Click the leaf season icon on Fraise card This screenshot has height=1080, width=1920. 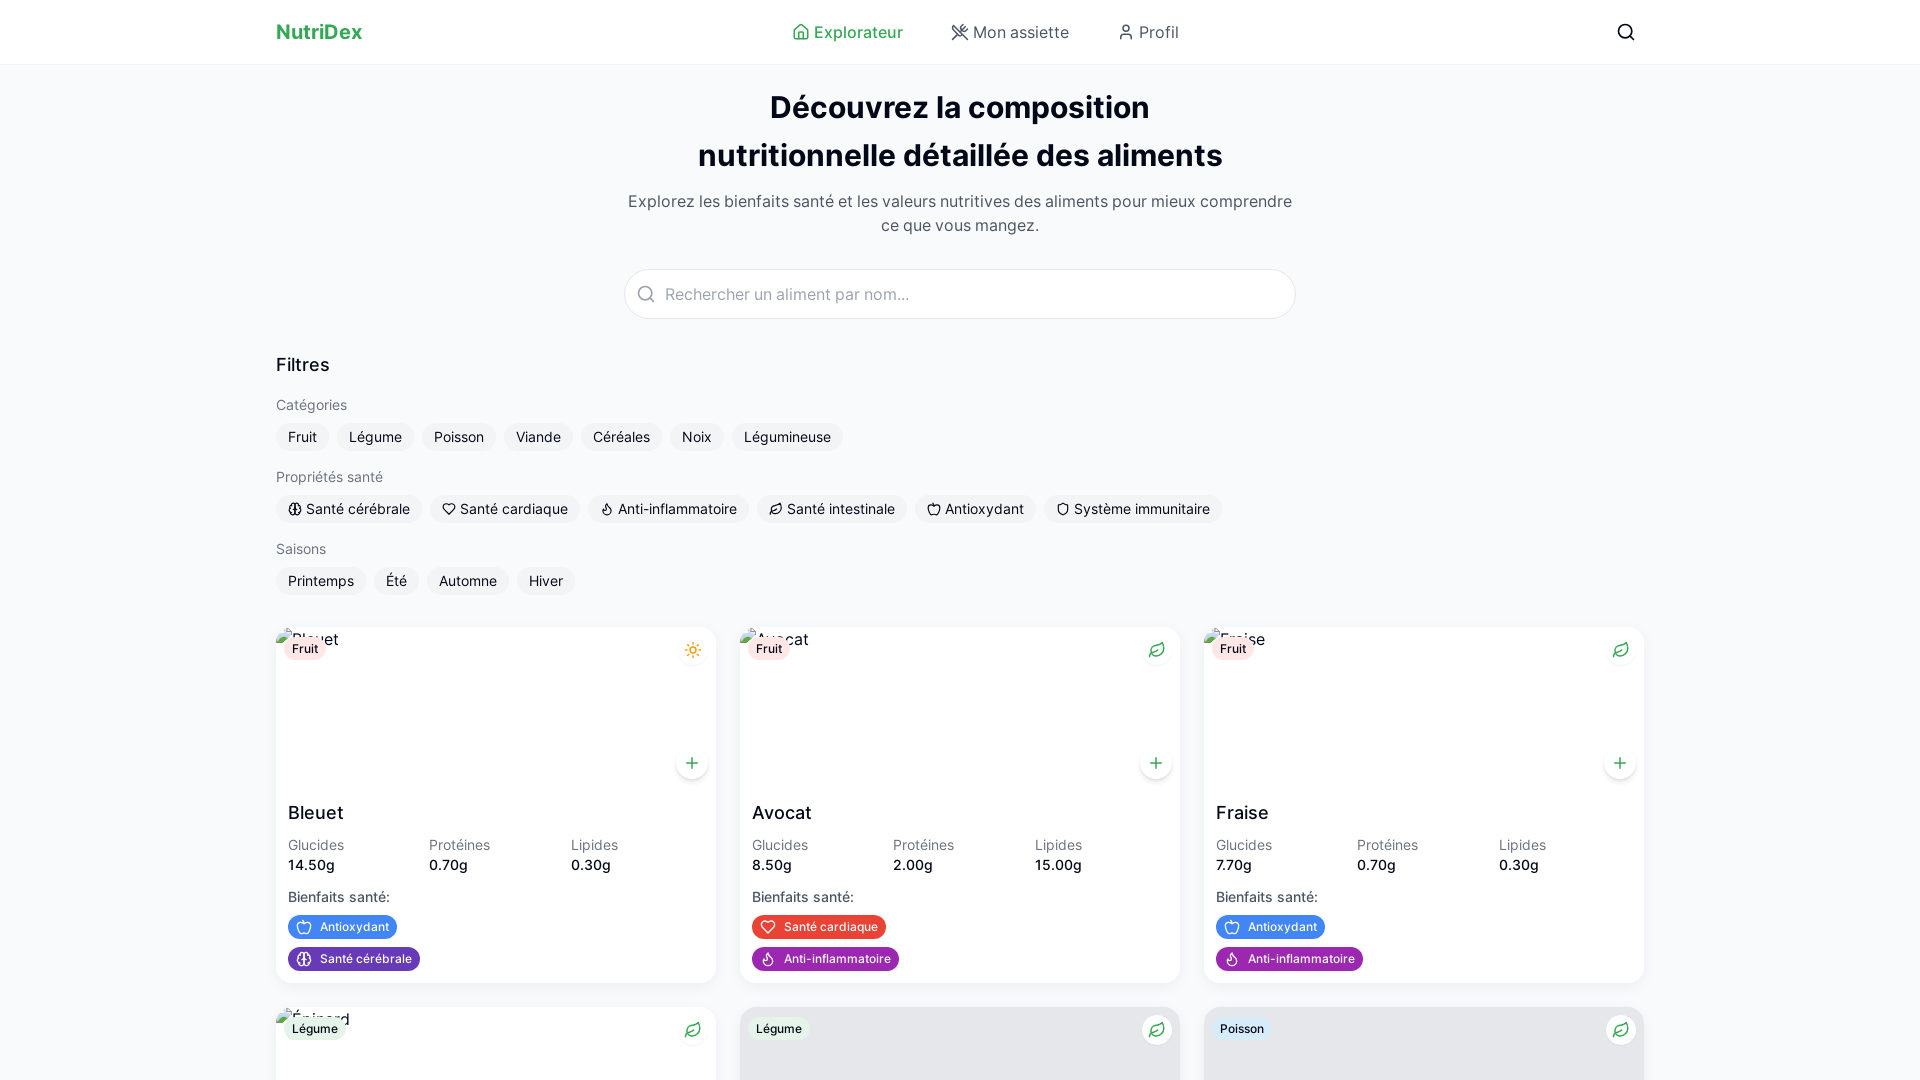click(1621, 650)
